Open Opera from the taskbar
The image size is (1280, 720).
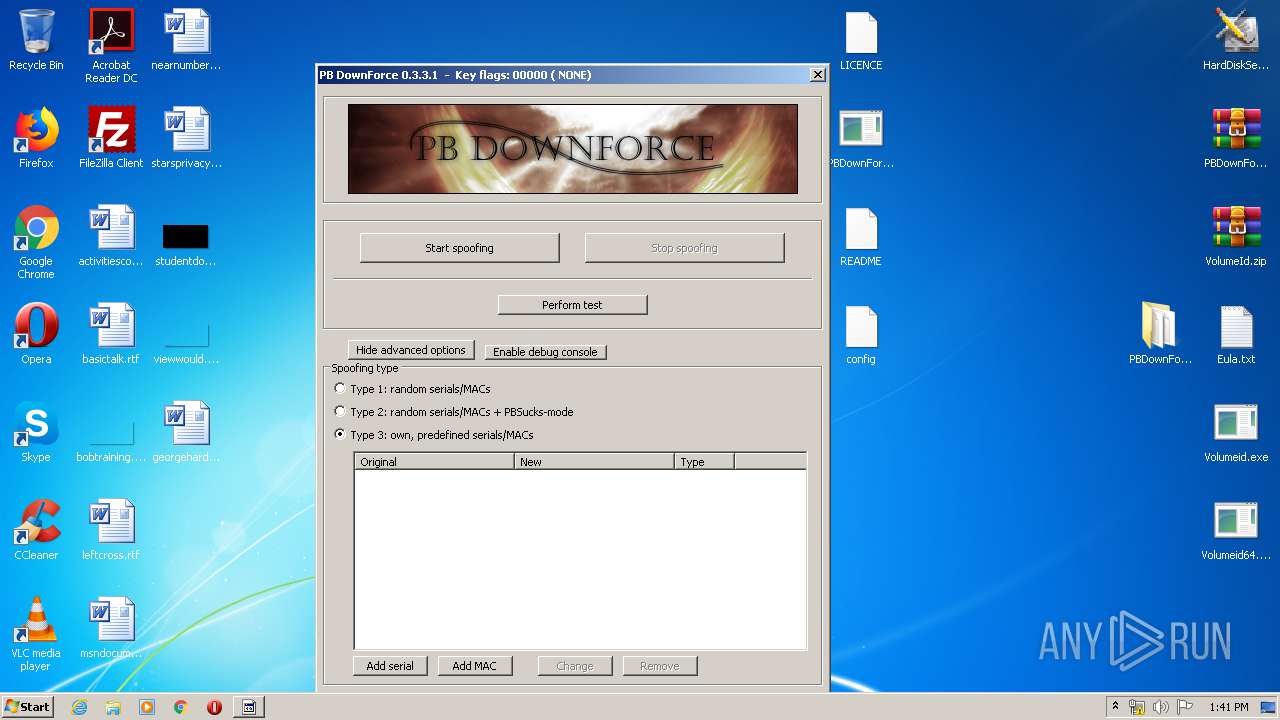click(214, 707)
